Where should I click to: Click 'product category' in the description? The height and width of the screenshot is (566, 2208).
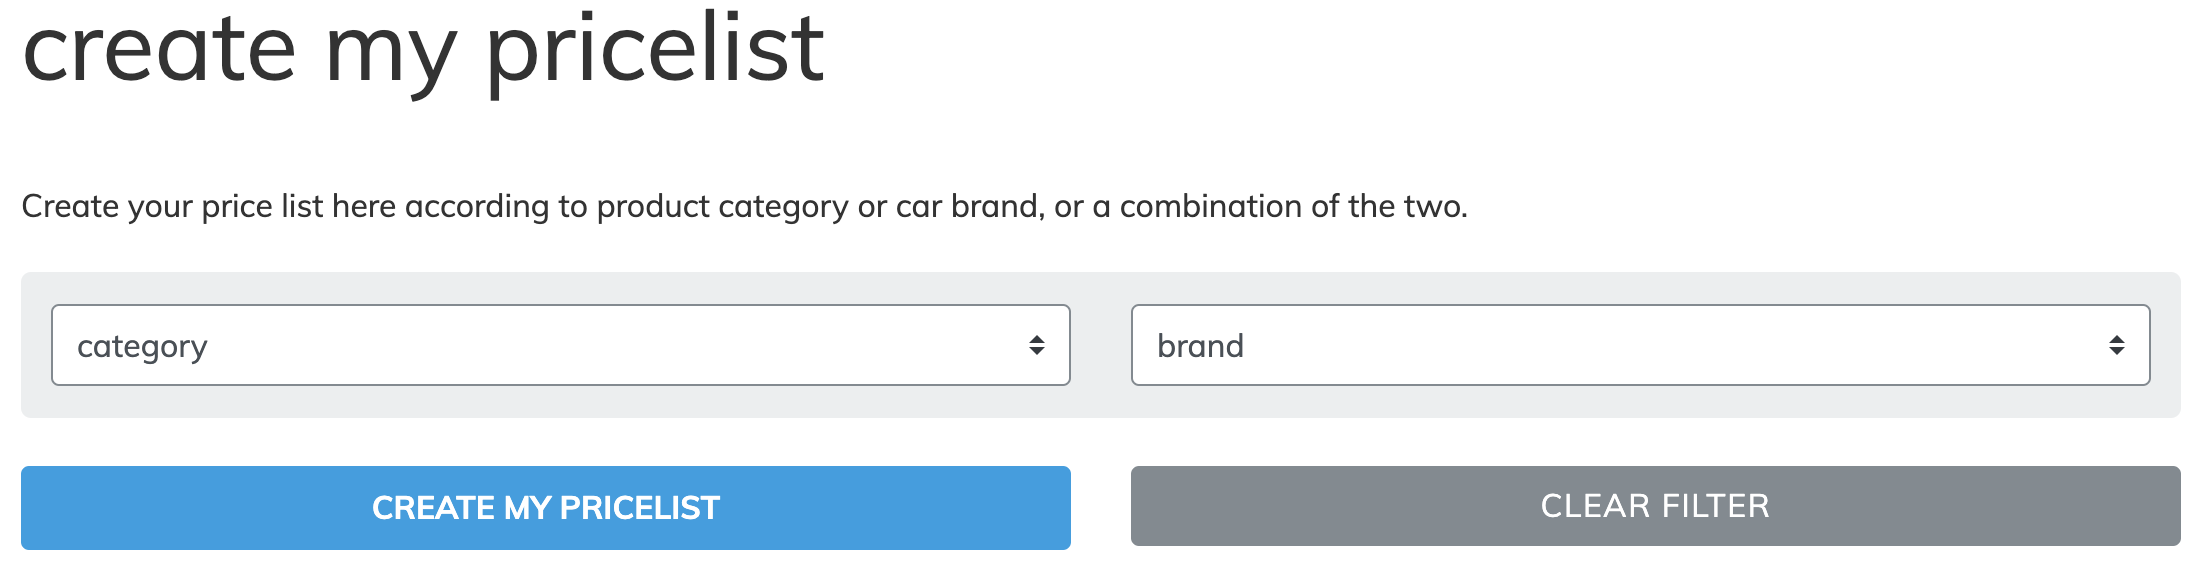tap(722, 206)
